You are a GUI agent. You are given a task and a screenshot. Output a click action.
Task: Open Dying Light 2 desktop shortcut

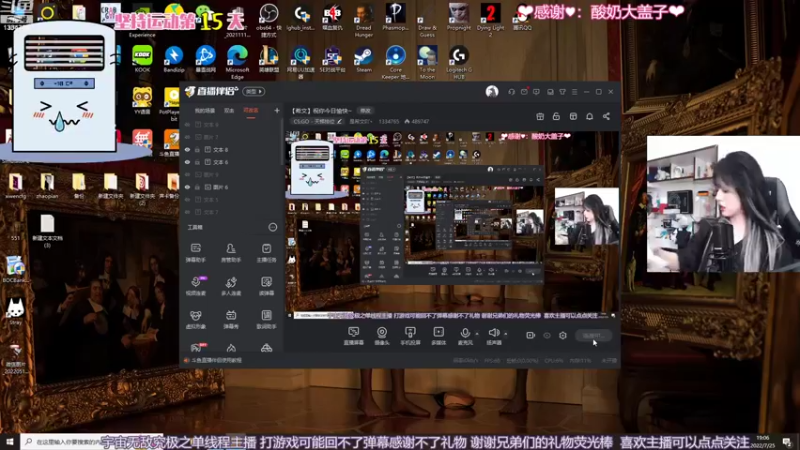(x=490, y=19)
